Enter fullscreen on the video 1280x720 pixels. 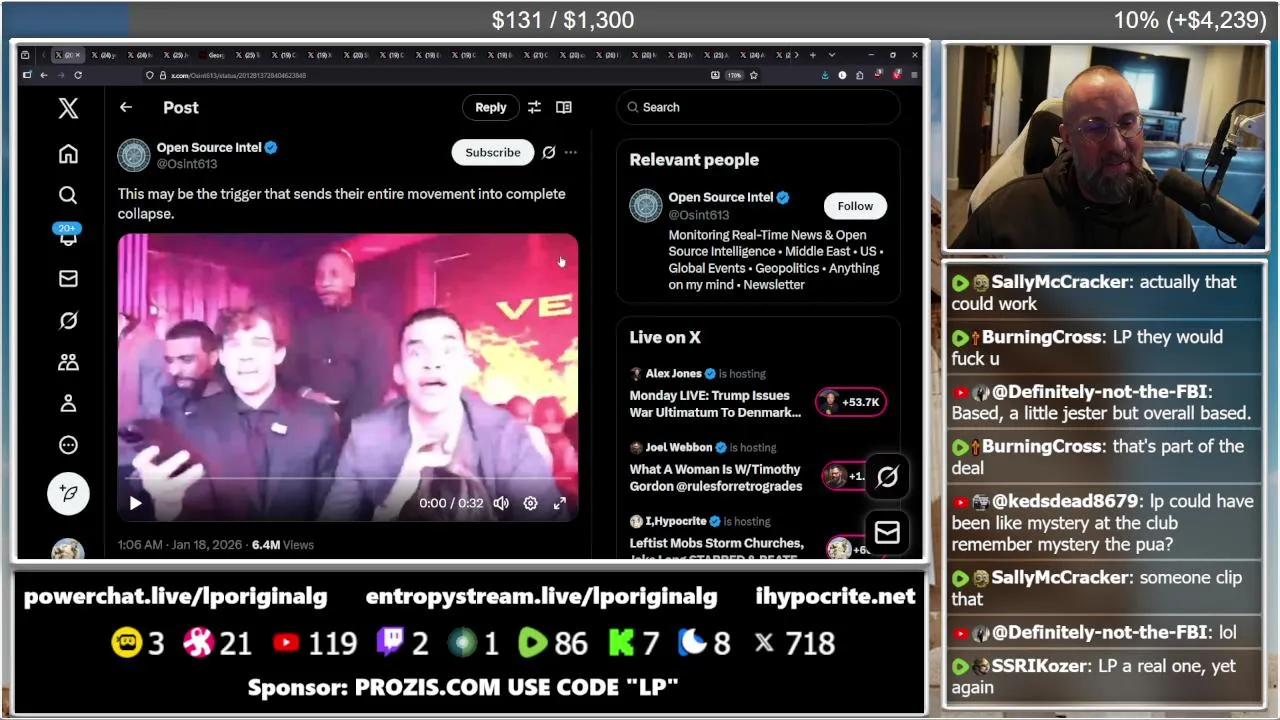560,503
